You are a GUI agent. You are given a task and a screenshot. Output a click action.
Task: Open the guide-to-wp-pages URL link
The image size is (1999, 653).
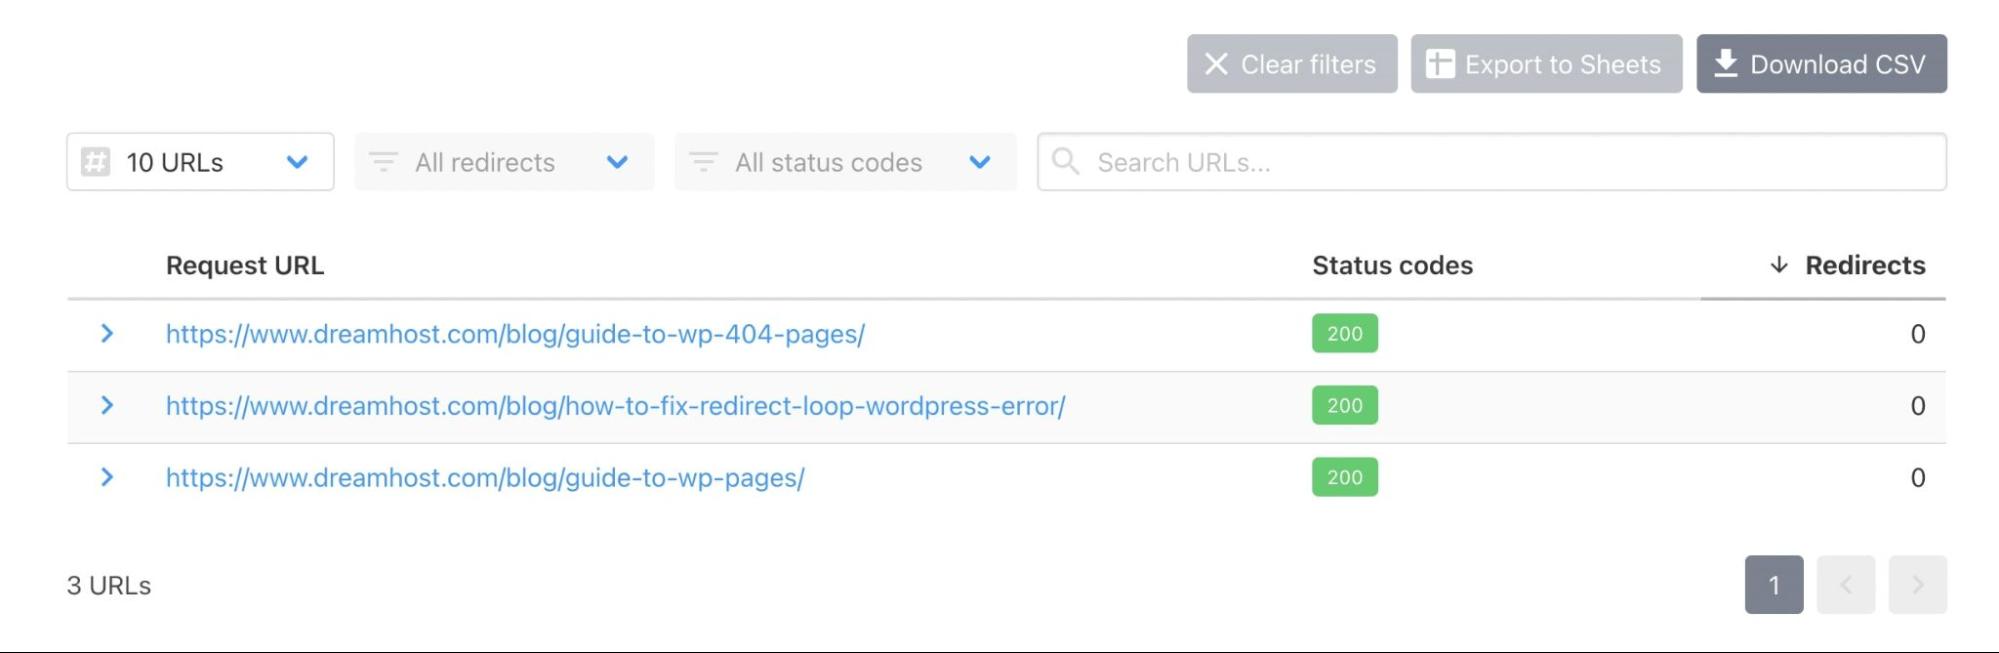[485, 478]
